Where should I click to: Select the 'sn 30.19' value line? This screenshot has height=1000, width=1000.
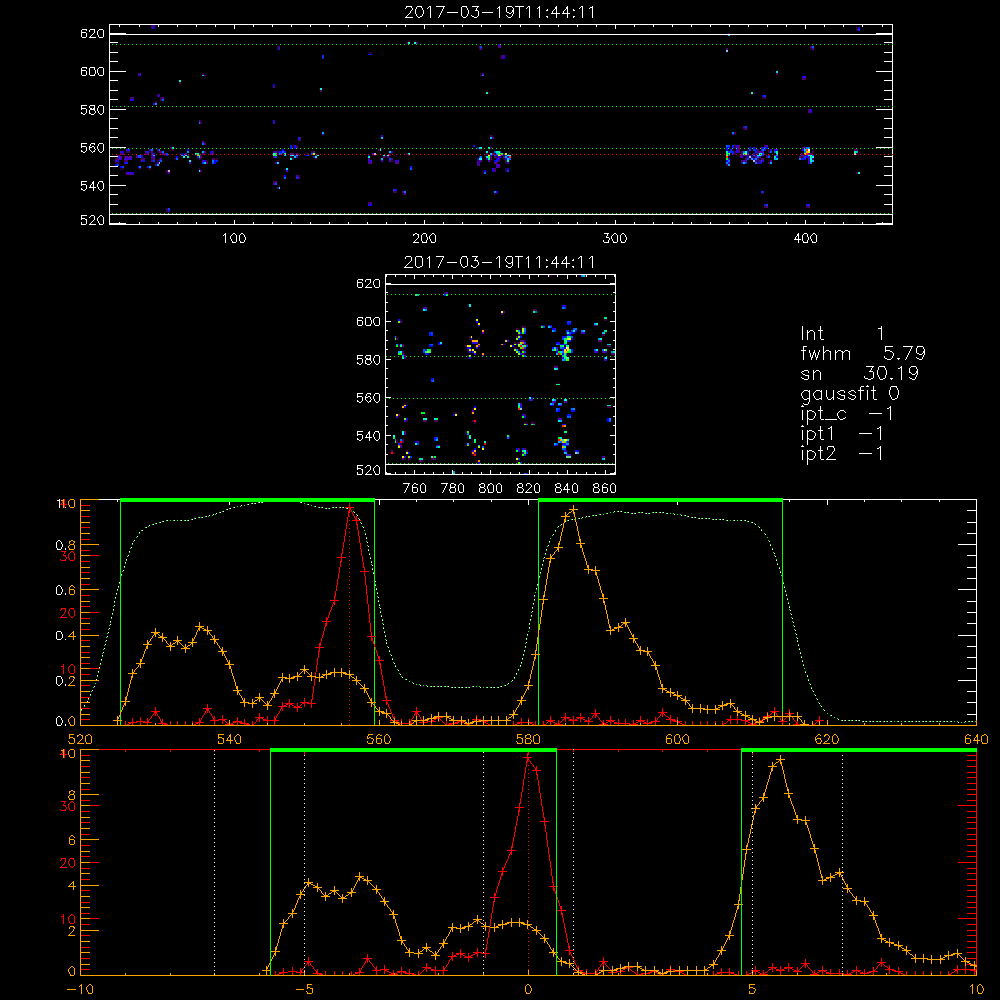859,374
